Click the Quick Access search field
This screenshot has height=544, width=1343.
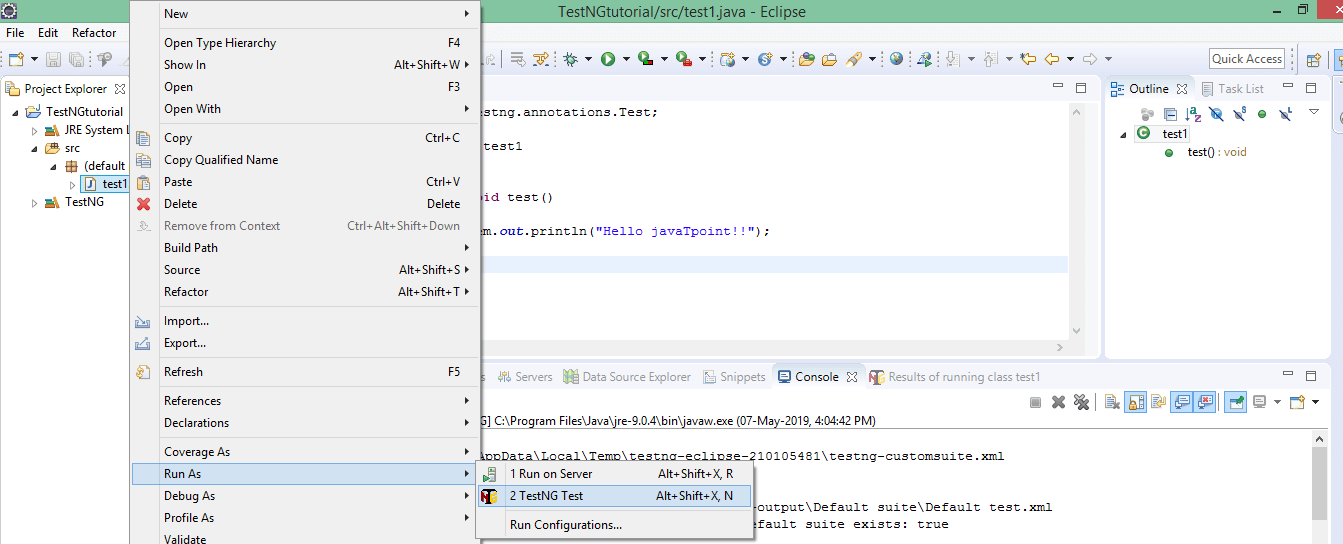1247,59
